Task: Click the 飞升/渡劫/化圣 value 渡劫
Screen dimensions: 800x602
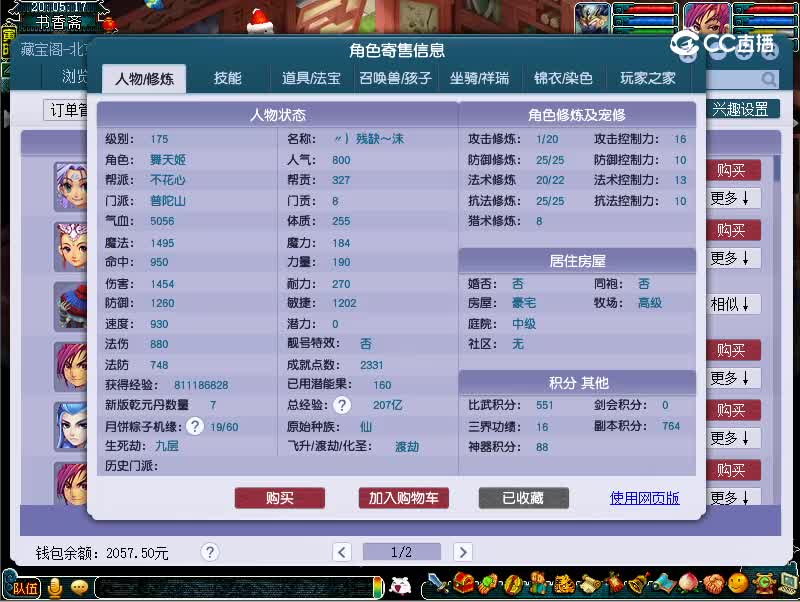Action: 407,446
